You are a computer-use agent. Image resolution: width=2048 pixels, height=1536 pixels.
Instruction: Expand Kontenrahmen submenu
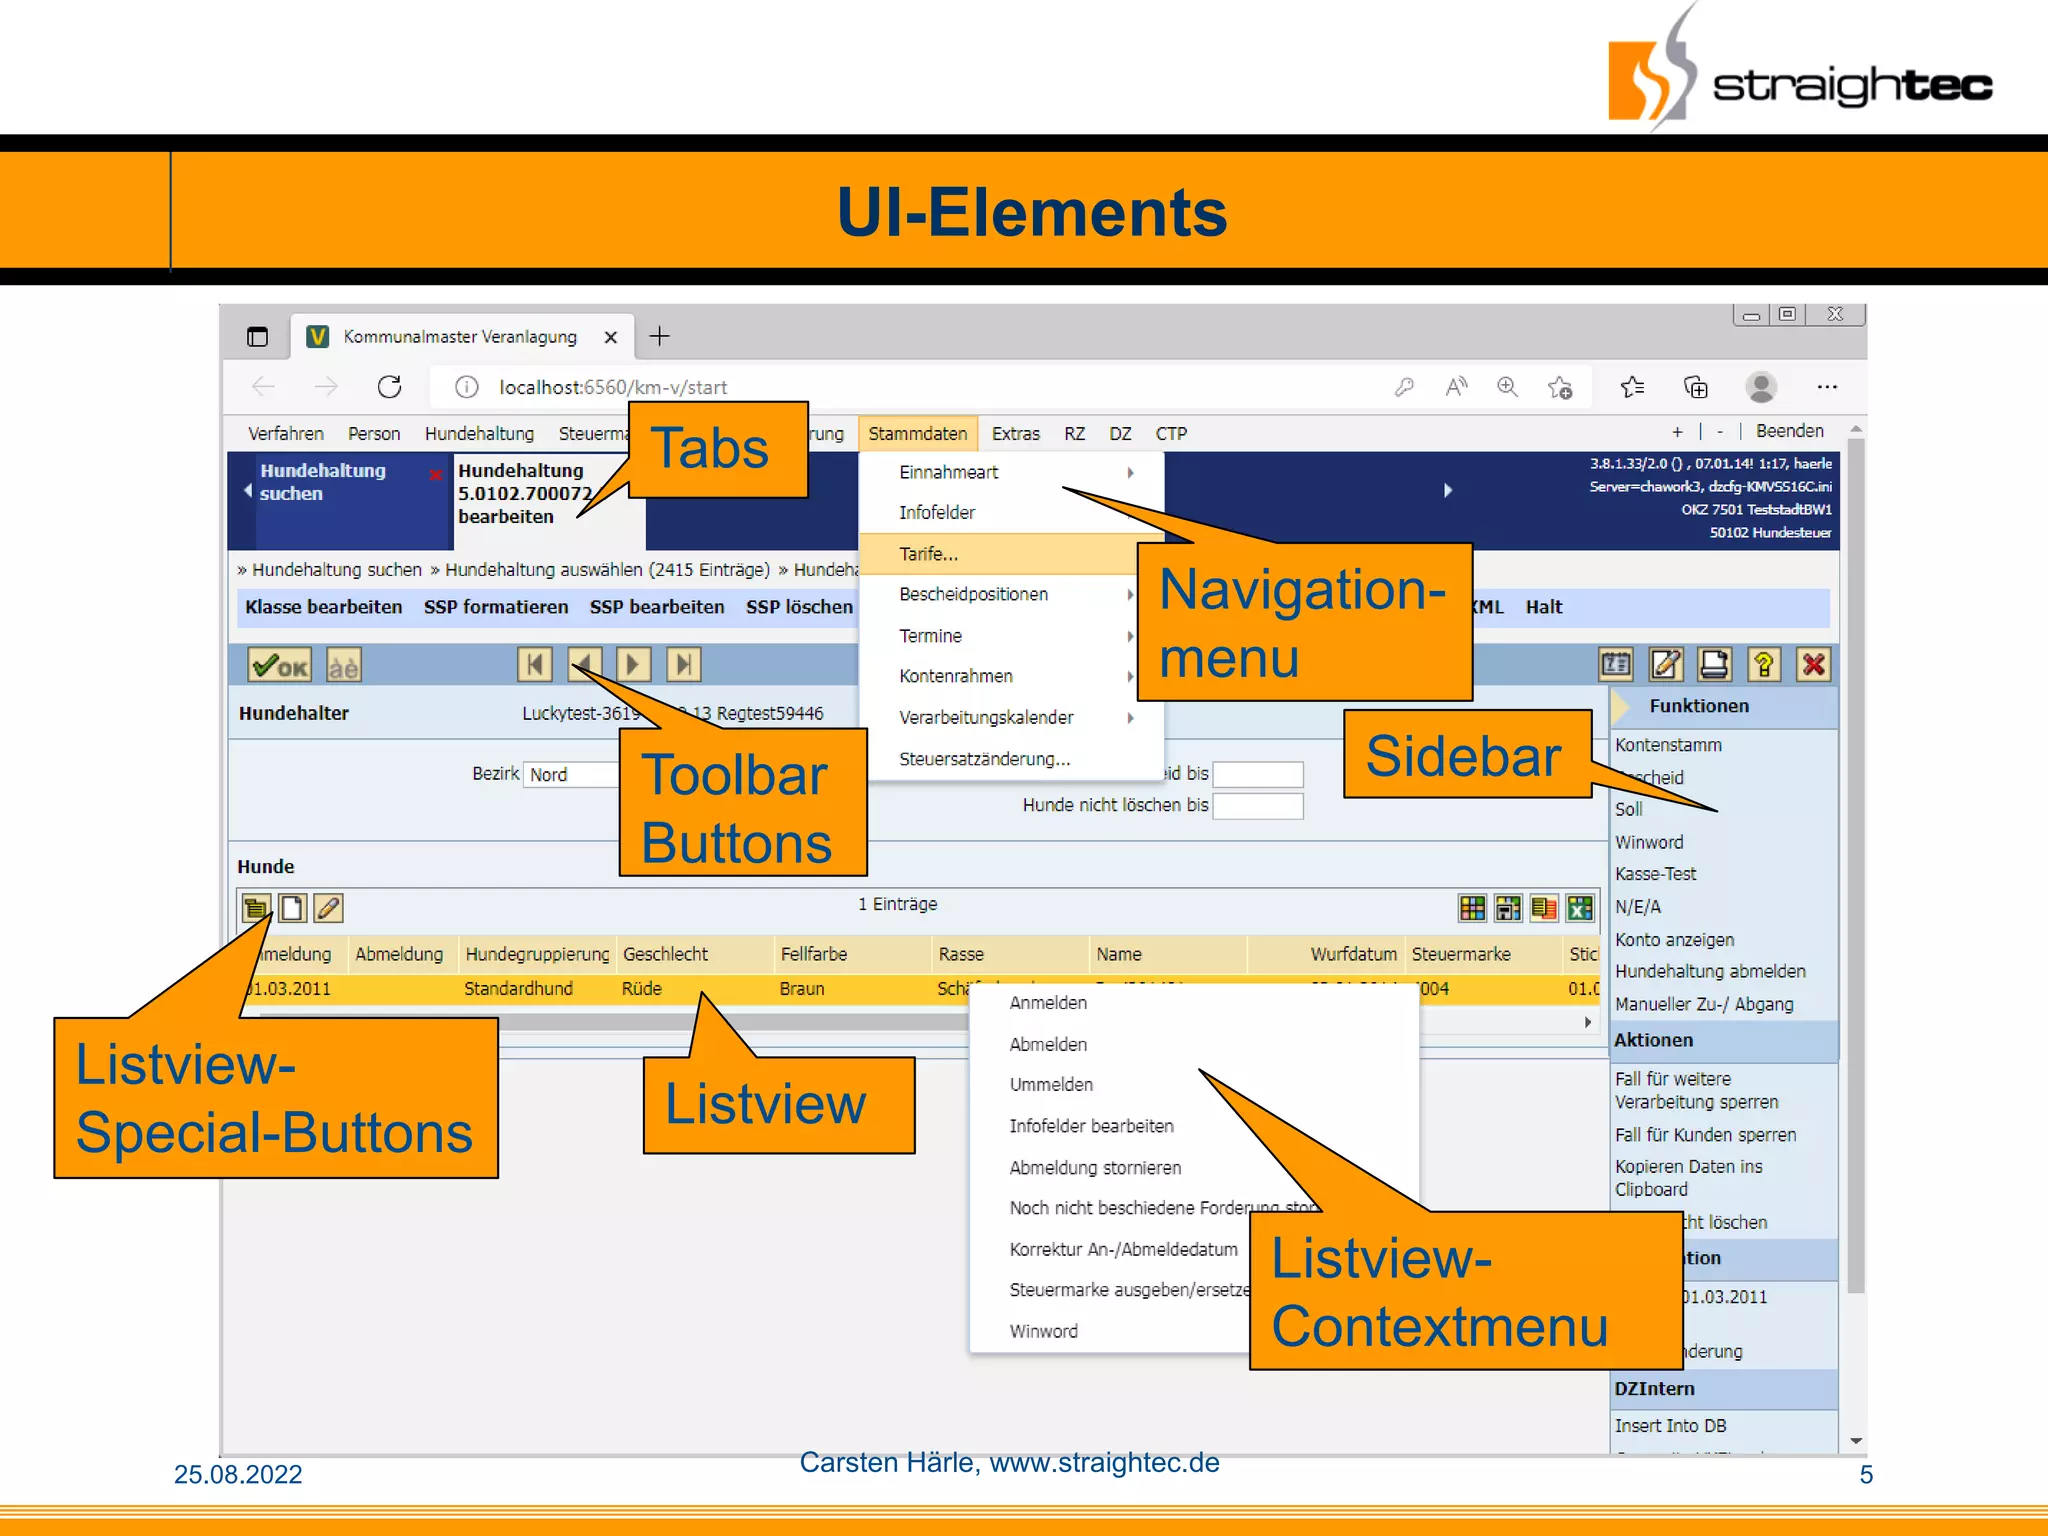click(x=1130, y=677)
